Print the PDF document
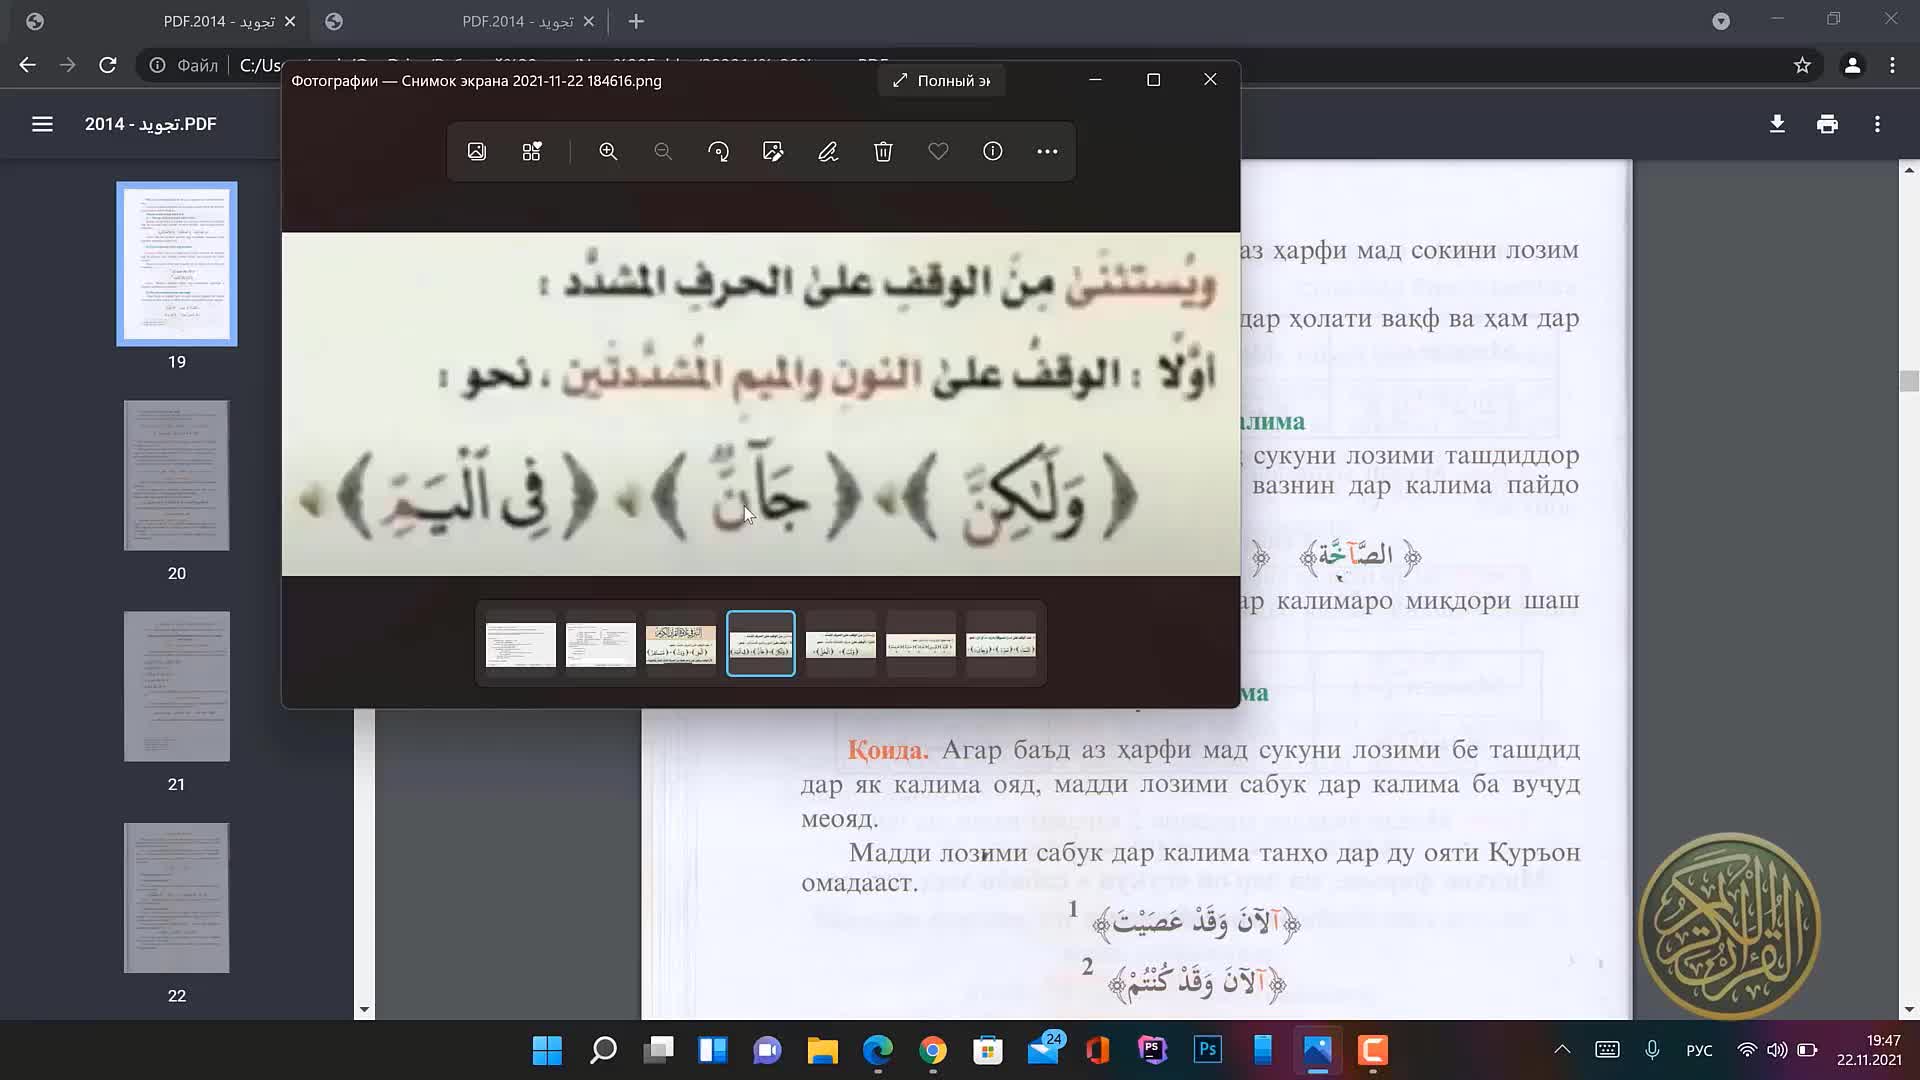1920x1080 pixels. [1827, 124]
